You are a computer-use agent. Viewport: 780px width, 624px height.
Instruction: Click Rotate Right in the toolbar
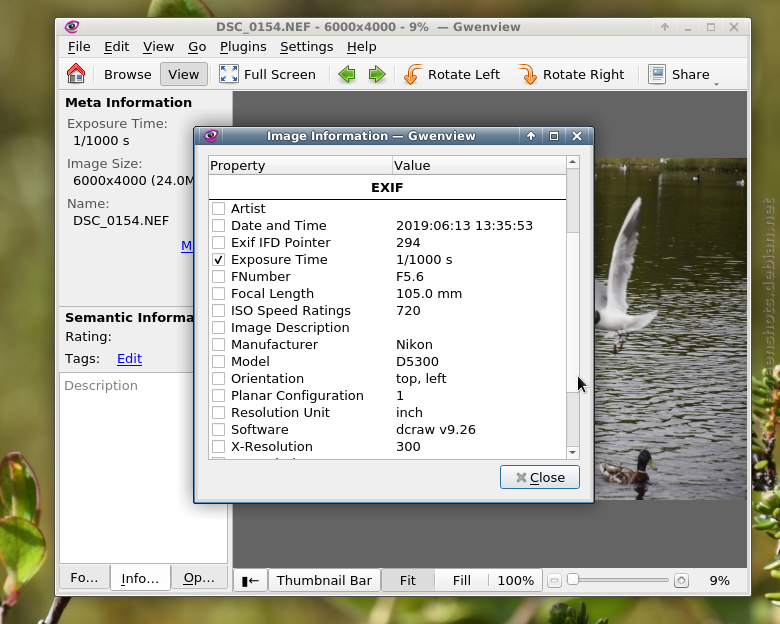coord(571,74)
